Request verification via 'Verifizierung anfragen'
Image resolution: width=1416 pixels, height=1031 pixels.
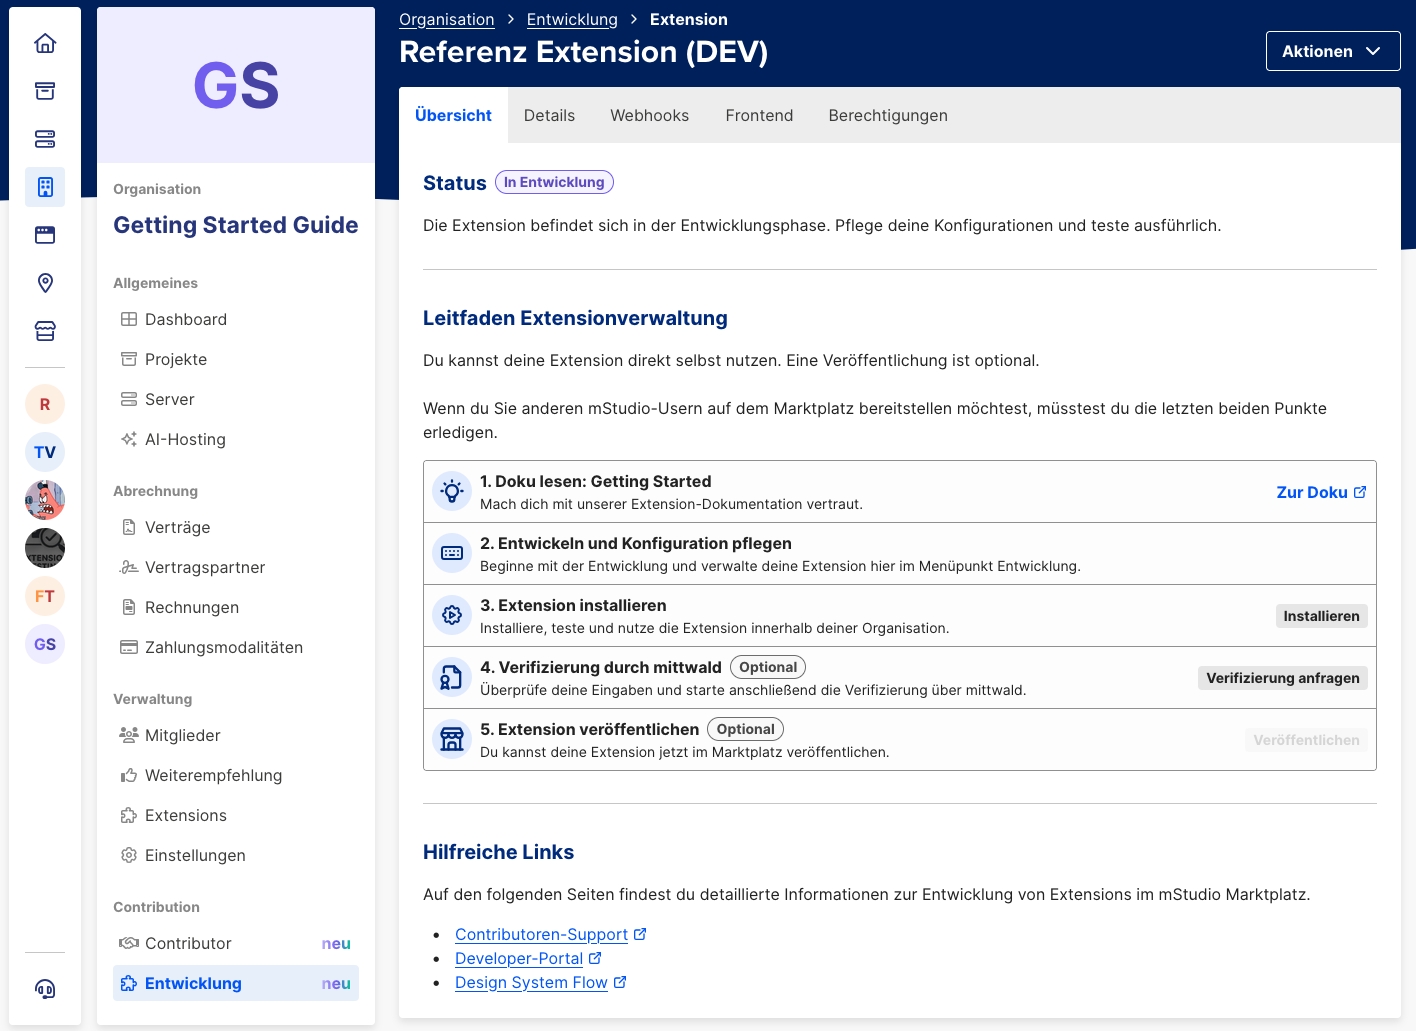point(1282,677)
